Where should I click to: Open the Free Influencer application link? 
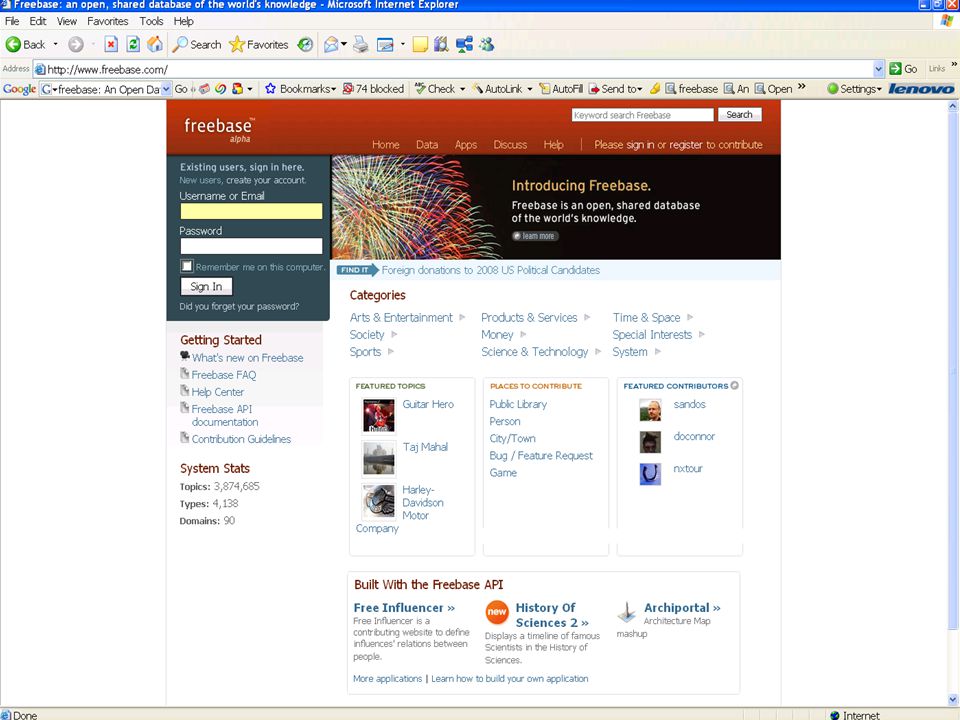click(404, 607)
